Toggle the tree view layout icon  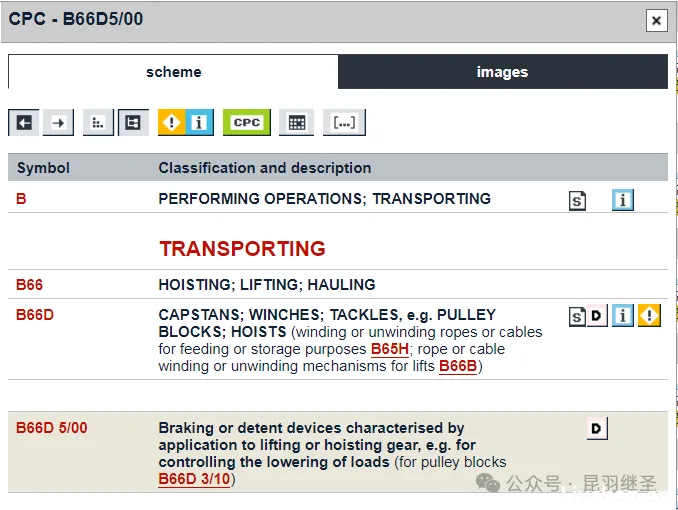pyautogui.click(x=133, y=122)
